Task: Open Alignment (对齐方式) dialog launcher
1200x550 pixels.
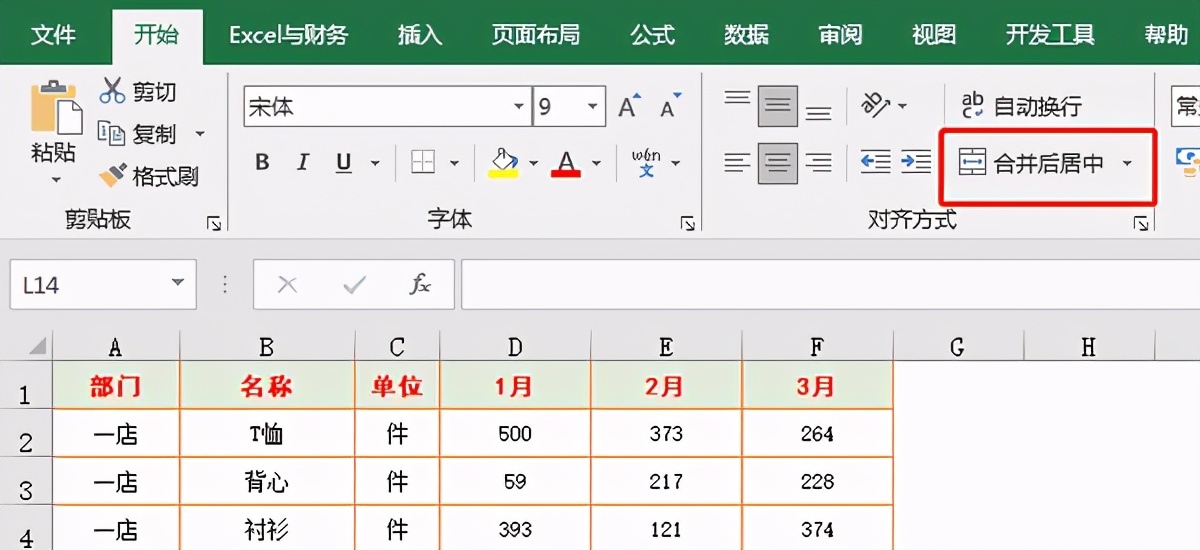Action: [x=1141, y=224]
